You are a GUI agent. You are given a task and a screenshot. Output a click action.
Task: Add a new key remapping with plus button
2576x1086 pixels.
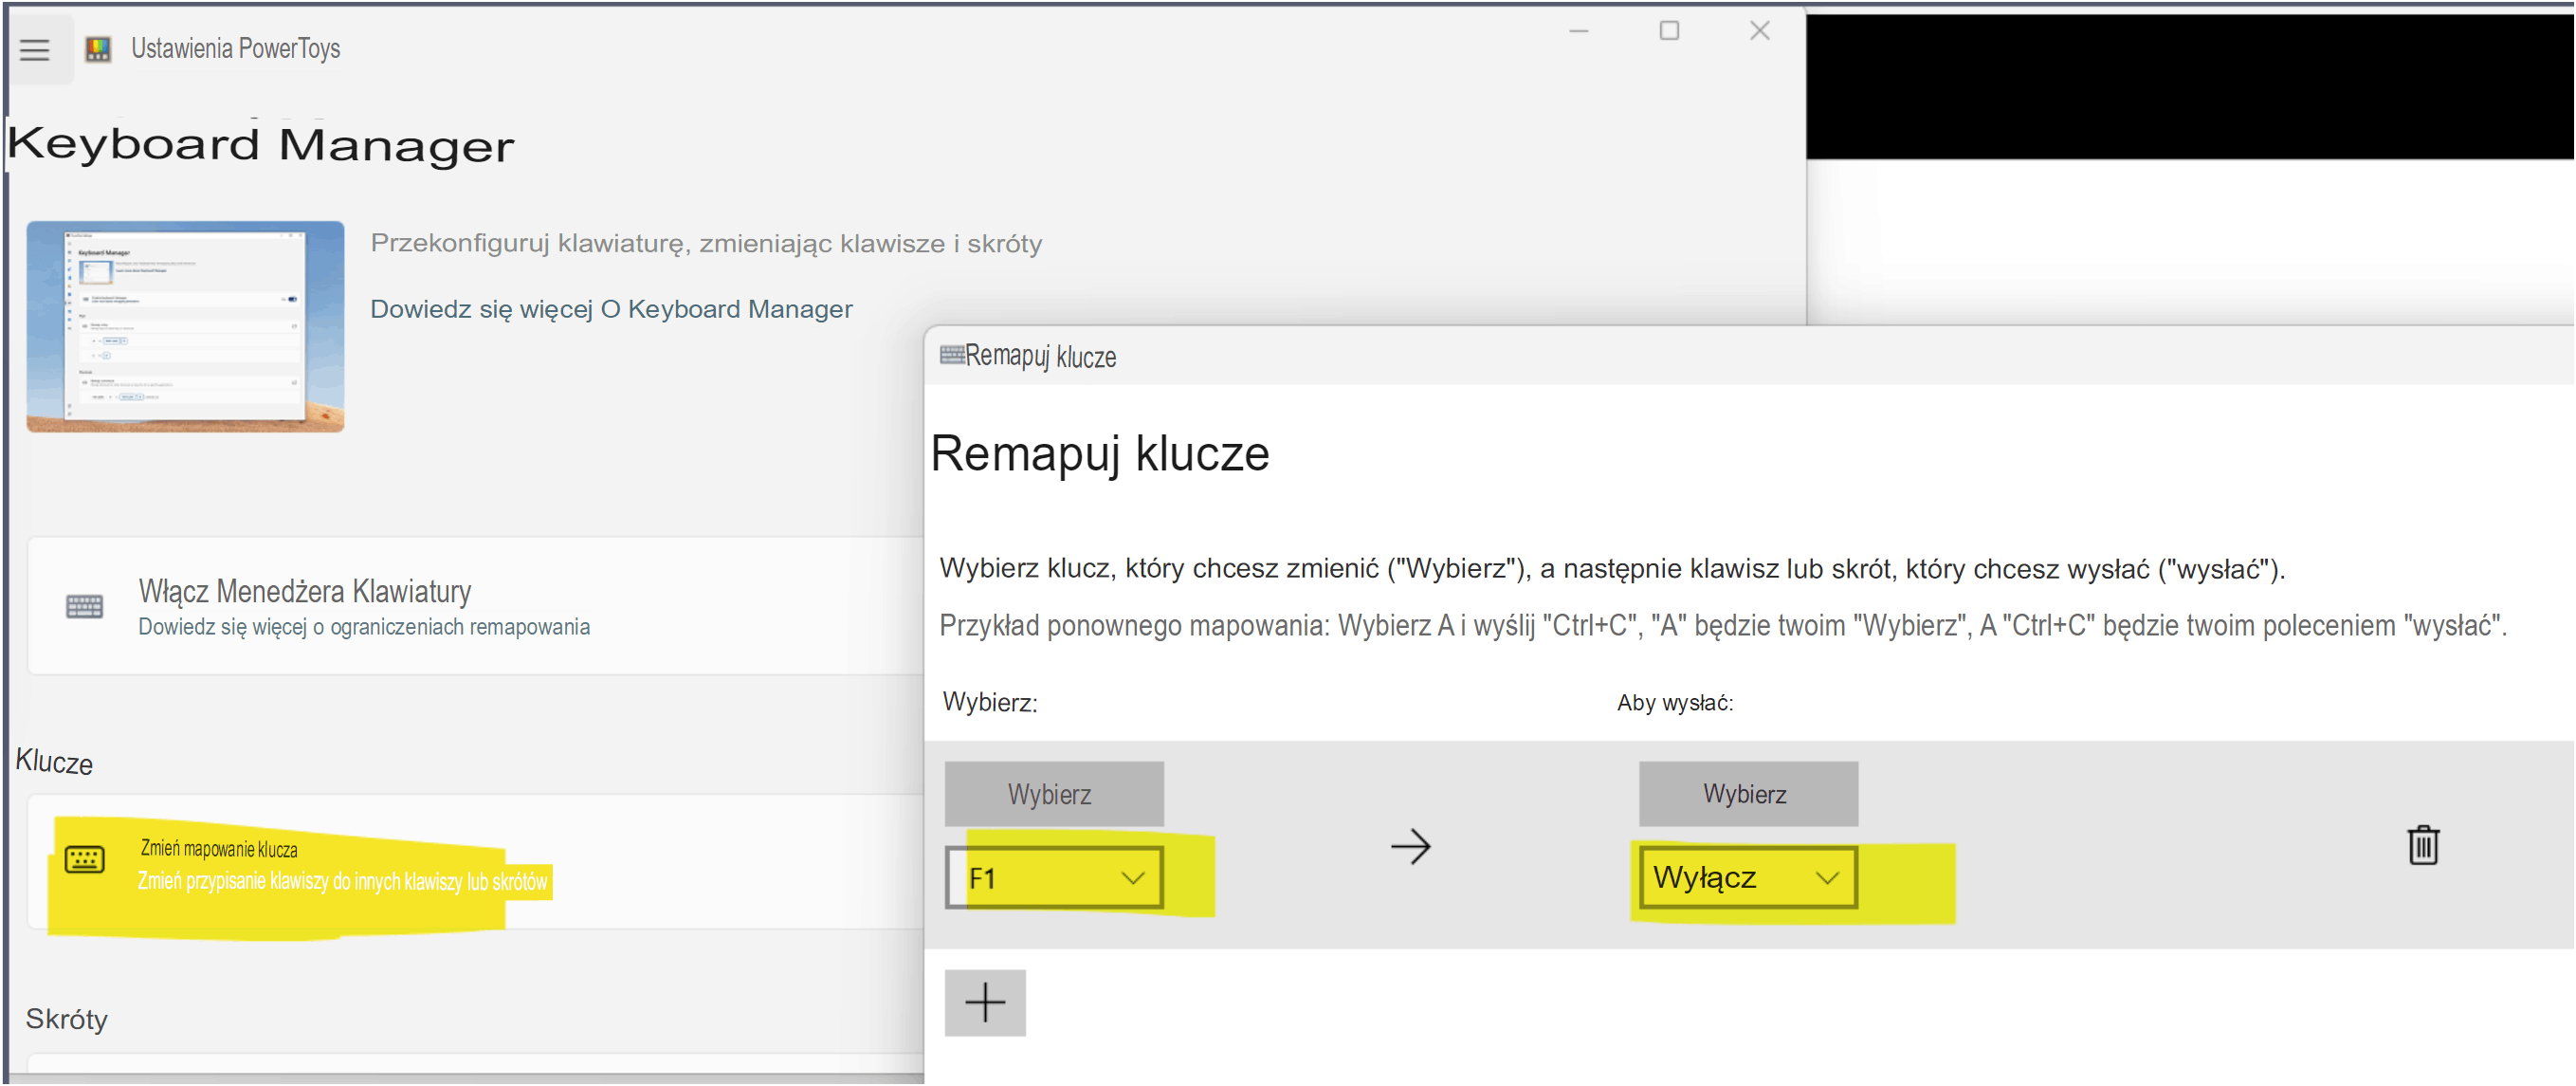pos(985,1002)
